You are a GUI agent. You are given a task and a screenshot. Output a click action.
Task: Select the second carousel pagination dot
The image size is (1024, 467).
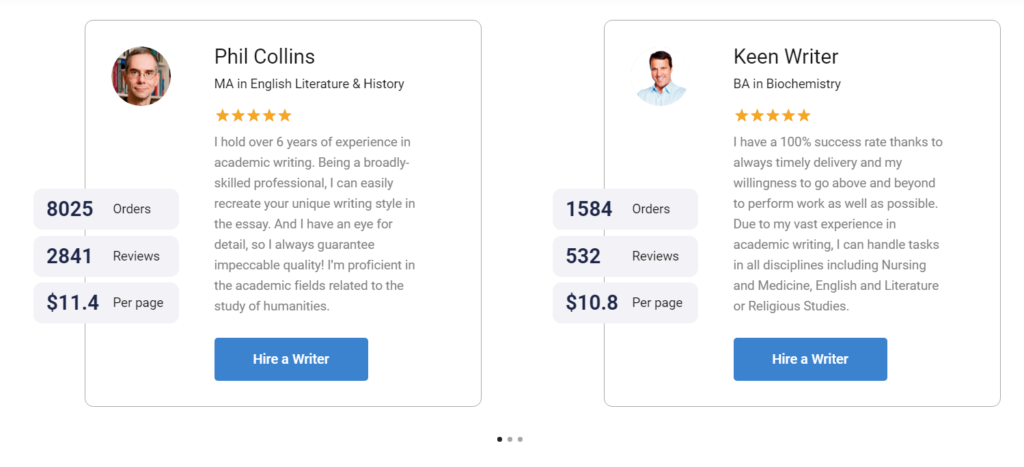510,440
